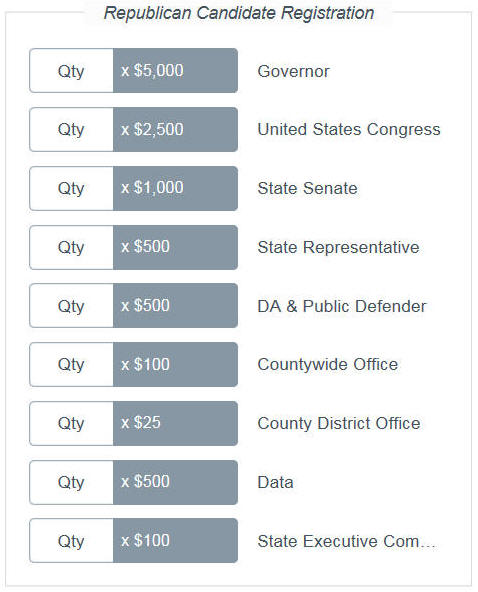This screenshot has width=478, height=592.
Task: Click the Governor label text
Action: point(293,71)
